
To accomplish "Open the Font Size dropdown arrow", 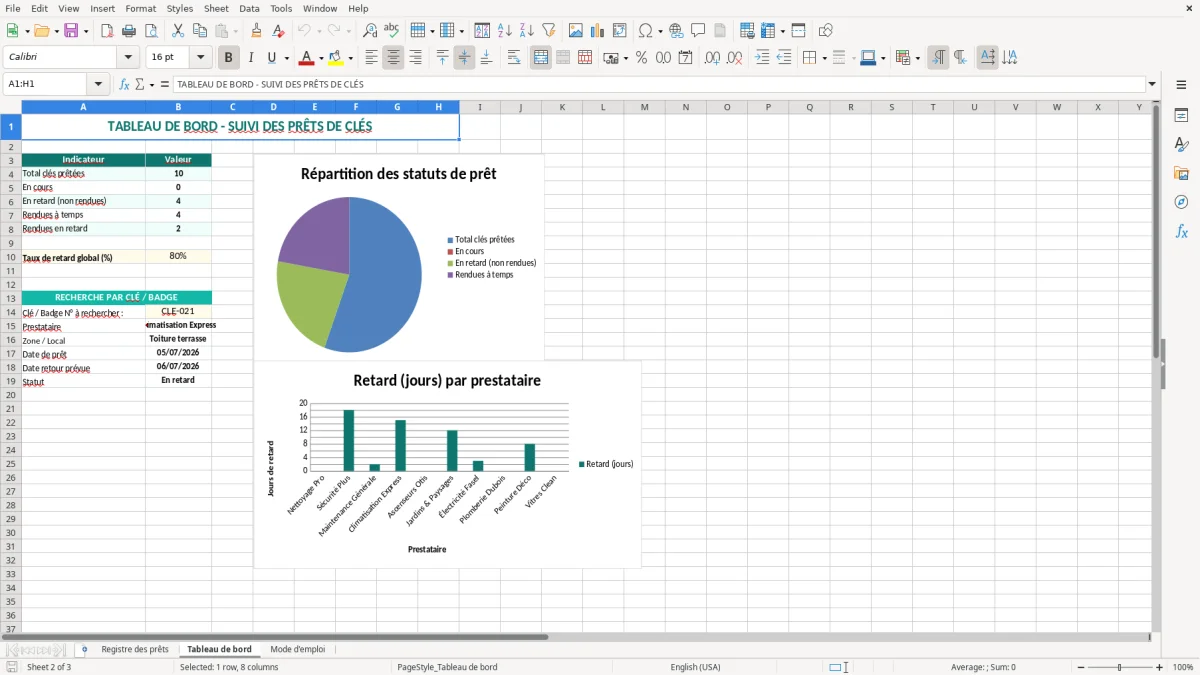I will (201, 58).
